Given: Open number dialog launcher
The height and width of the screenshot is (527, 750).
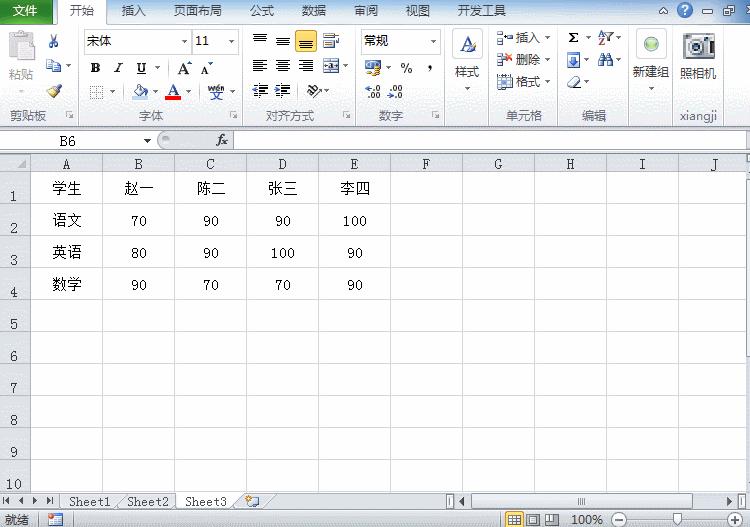Looking at the screenshot, I should (x=435, y=115).
